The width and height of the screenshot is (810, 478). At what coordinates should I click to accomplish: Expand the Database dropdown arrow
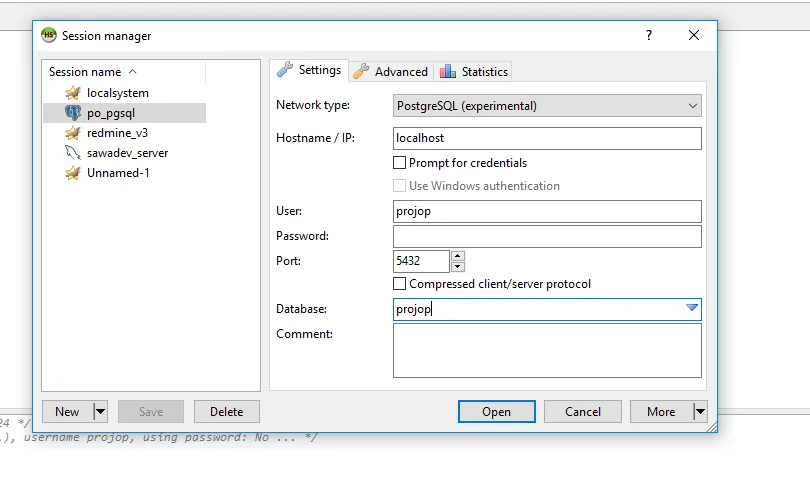pos(692,308)
